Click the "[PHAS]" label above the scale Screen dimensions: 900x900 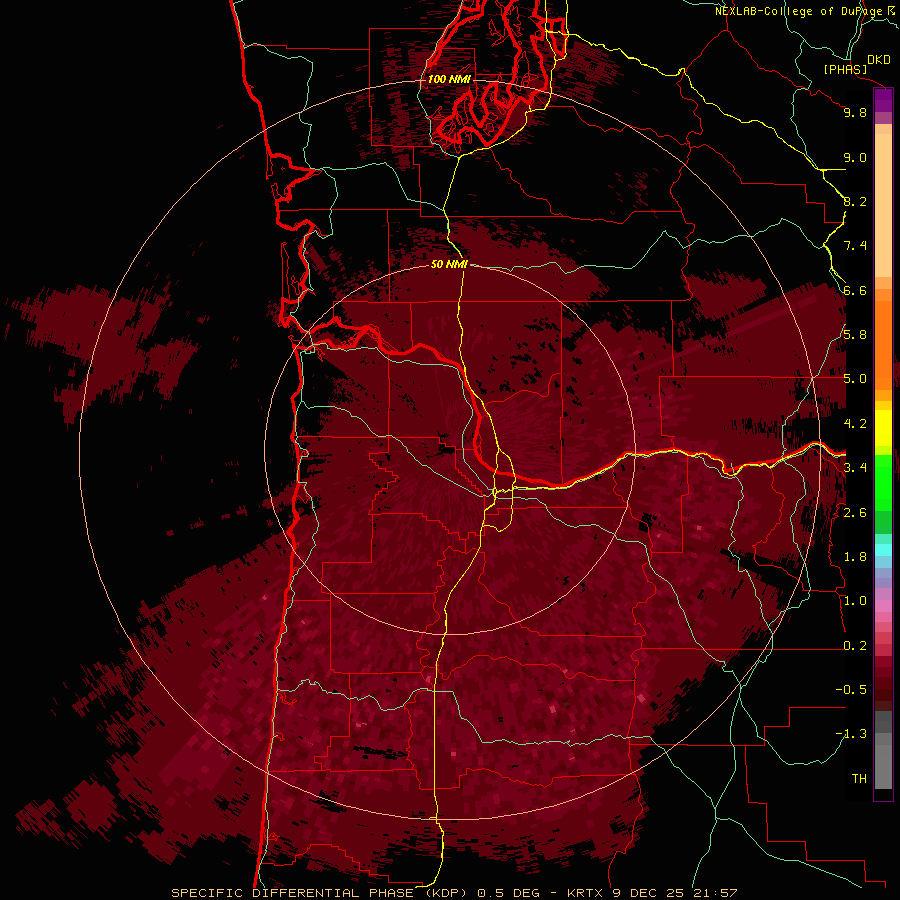(x=845, y=69)
